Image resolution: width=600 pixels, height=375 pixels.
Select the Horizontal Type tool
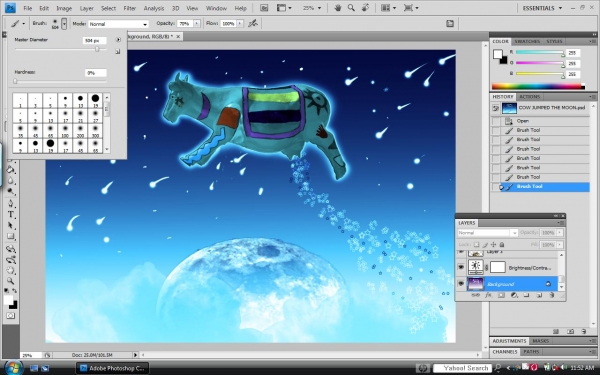pyautogui.click(x=11, y=214)
